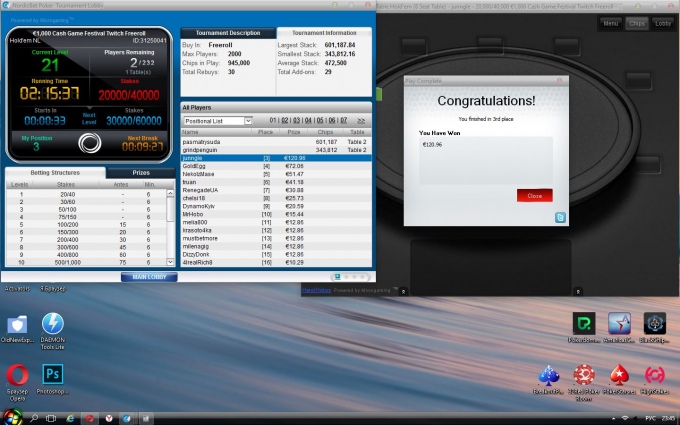Select player row DizzyDonk
This screenshot has height=425, width=680.
pyautogui.click(x=276, y=255)
